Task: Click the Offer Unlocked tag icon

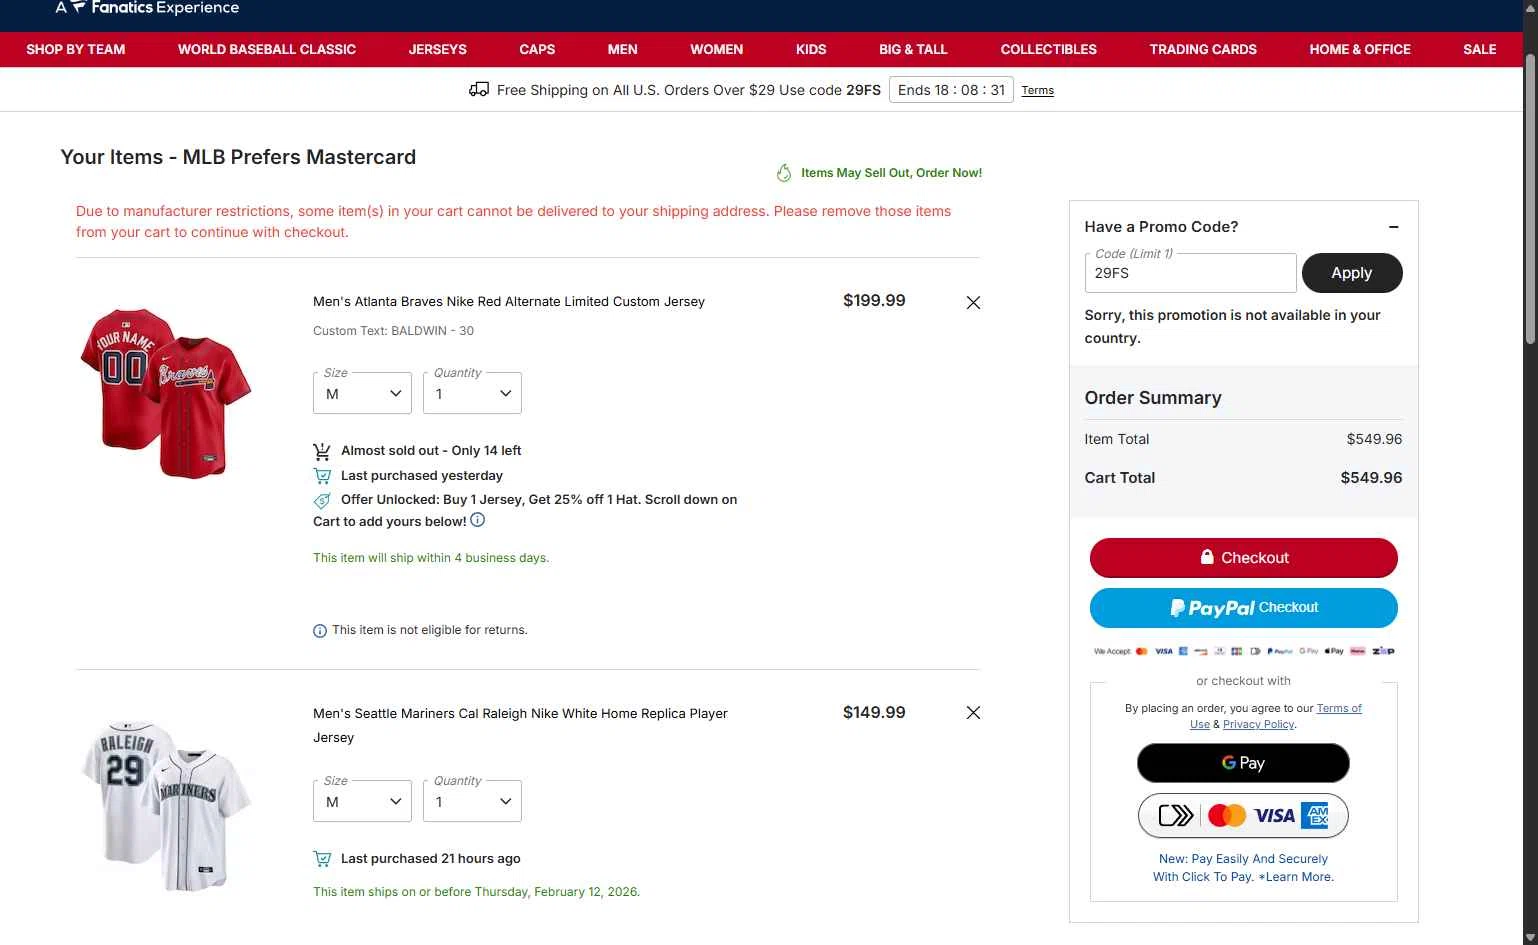Action: (x=322, y=500)
